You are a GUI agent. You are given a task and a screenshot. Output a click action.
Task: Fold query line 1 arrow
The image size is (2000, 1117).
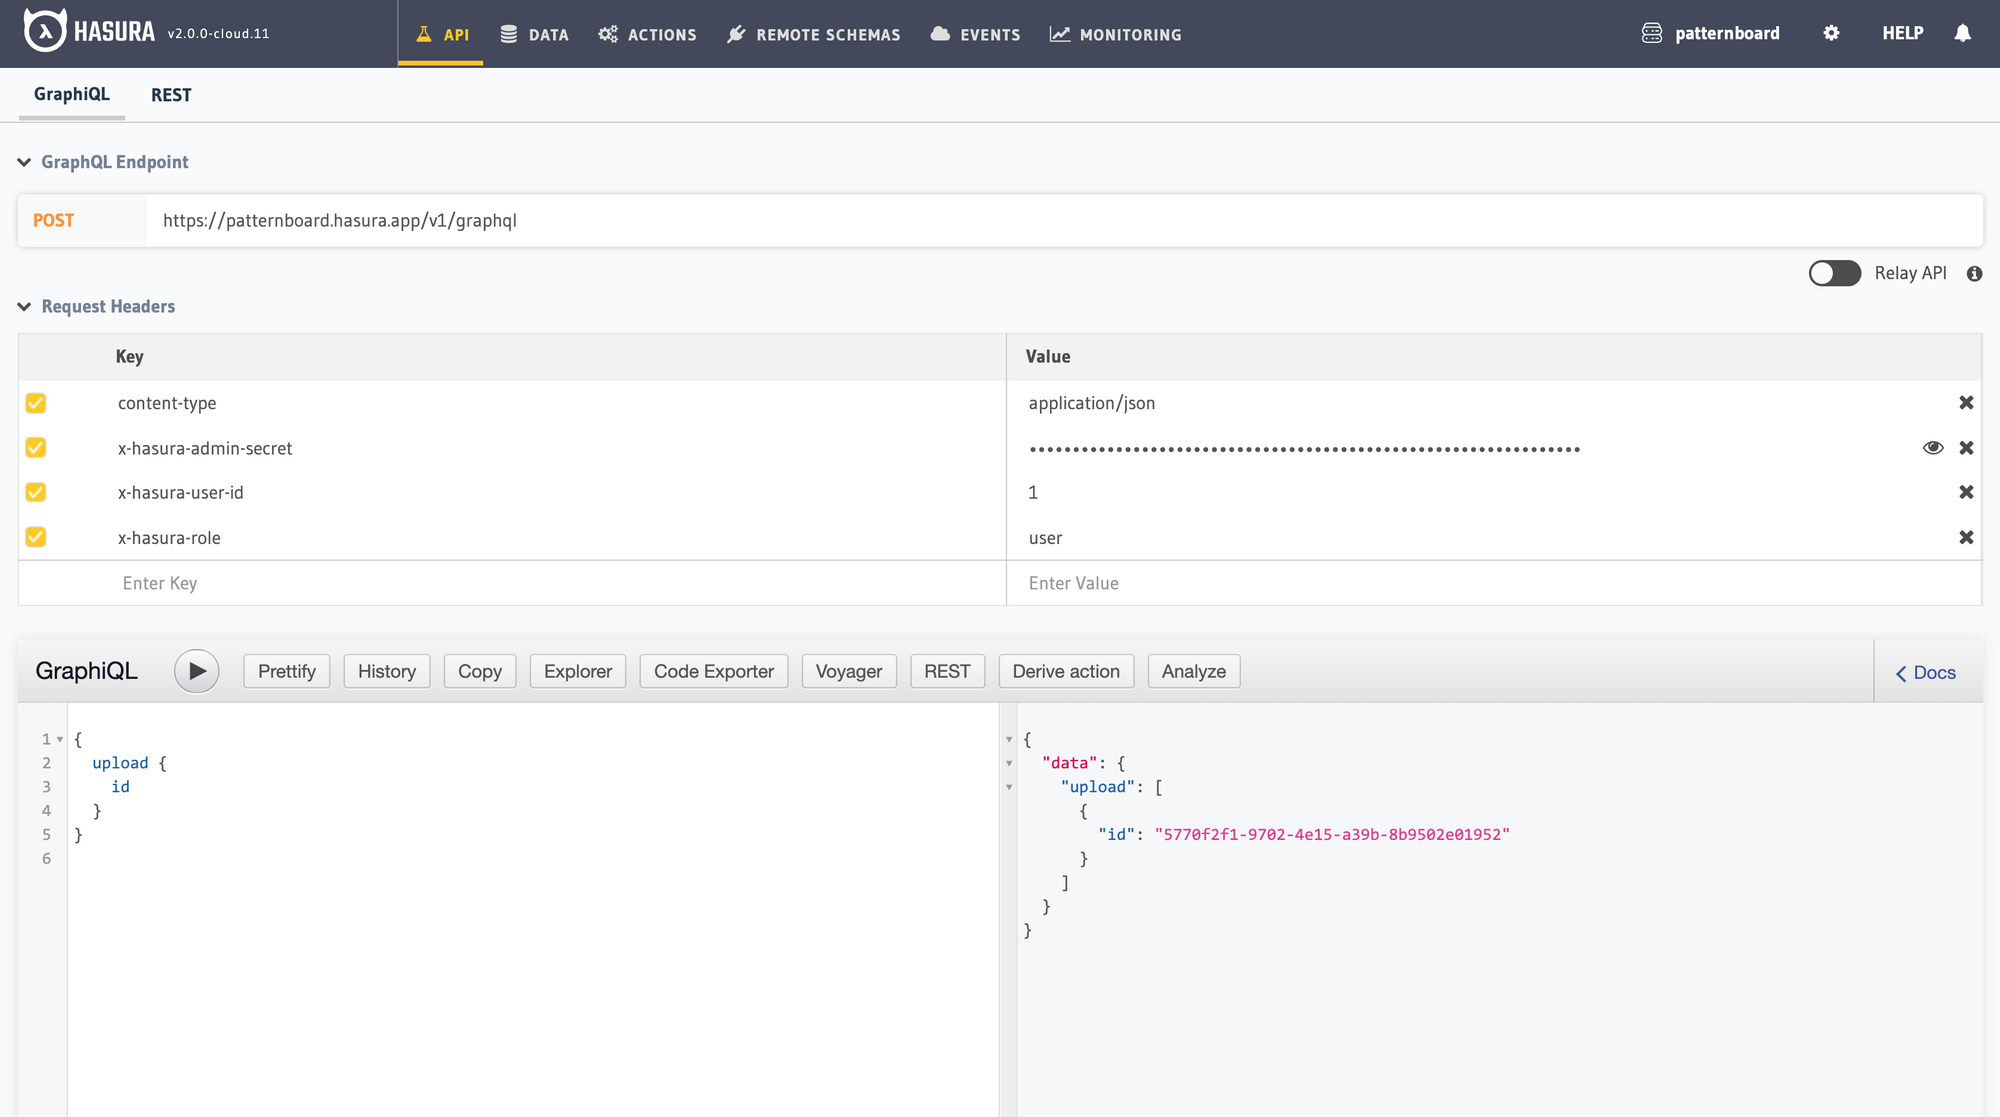point(60,740)
